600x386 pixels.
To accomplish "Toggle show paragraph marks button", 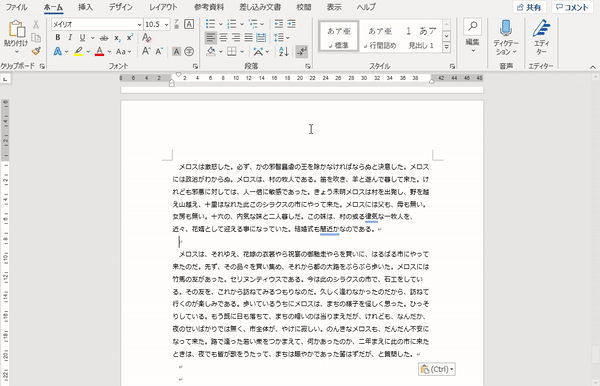I will click(x=302, y=52).
